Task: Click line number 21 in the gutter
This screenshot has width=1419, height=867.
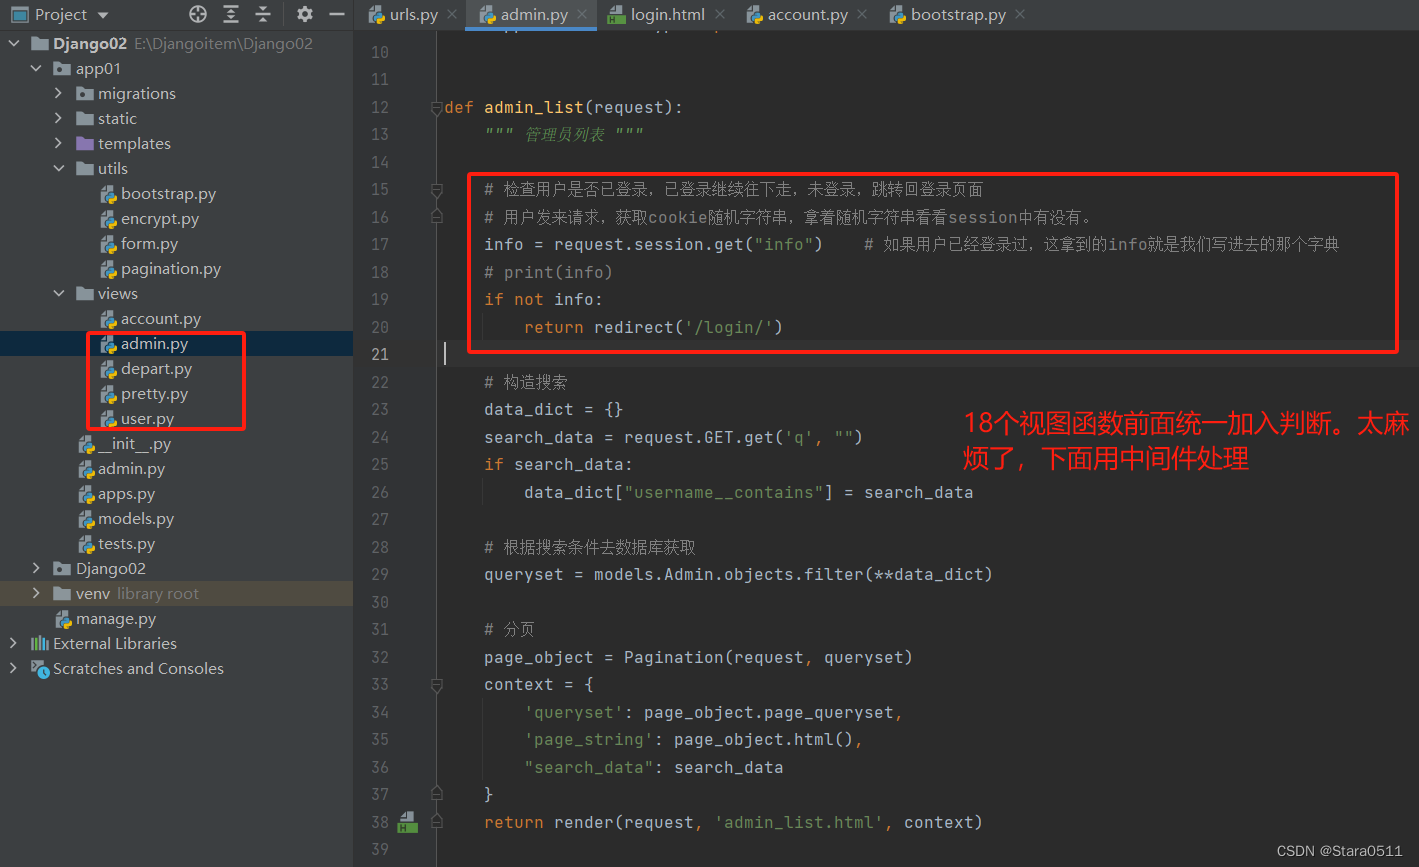Action: point(380,355)
